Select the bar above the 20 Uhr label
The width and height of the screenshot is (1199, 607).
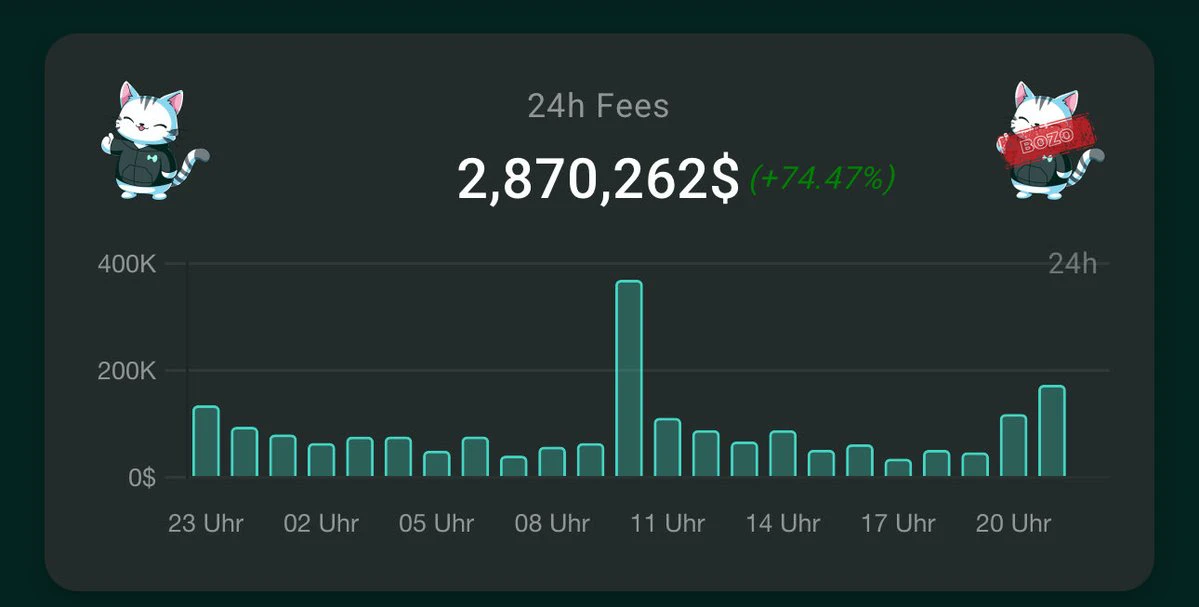(x=1014, y=446)
